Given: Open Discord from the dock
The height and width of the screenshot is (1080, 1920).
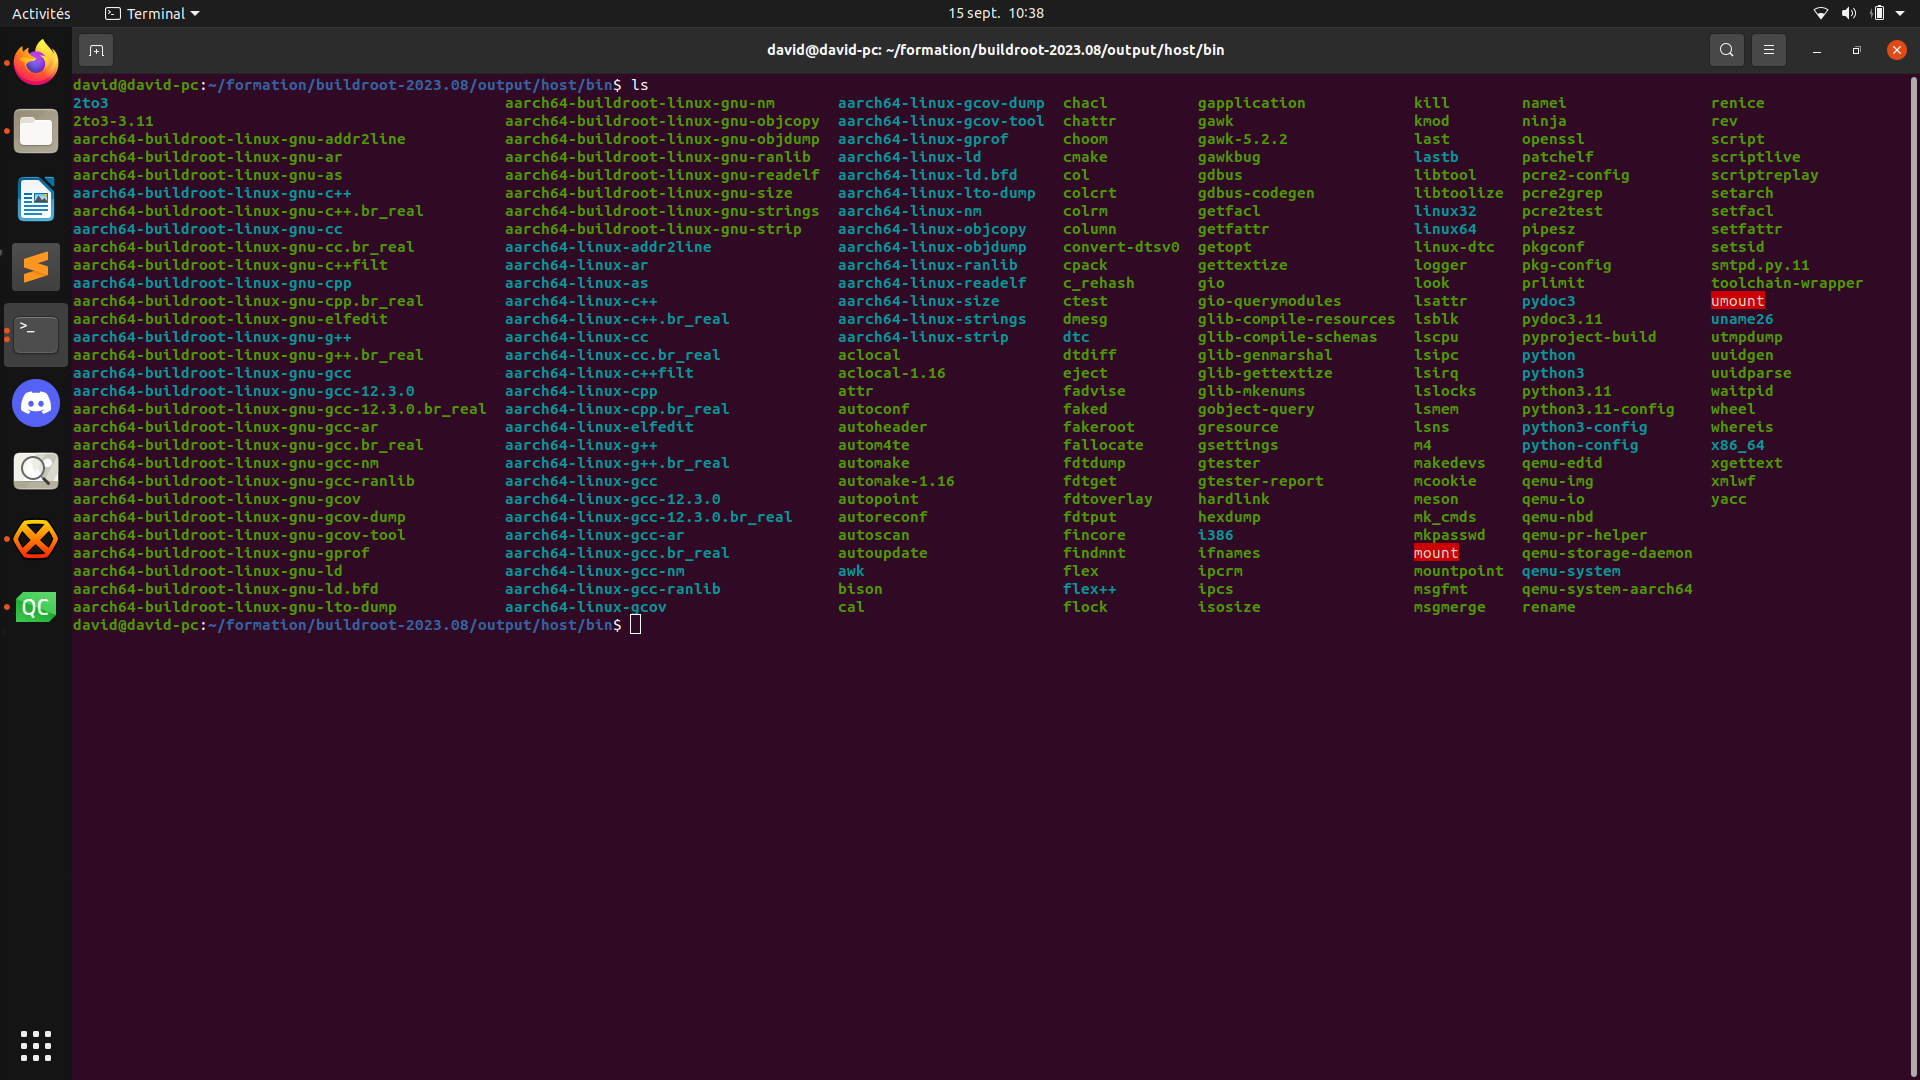Looking at the screenshot, I should tap(36, 403).
